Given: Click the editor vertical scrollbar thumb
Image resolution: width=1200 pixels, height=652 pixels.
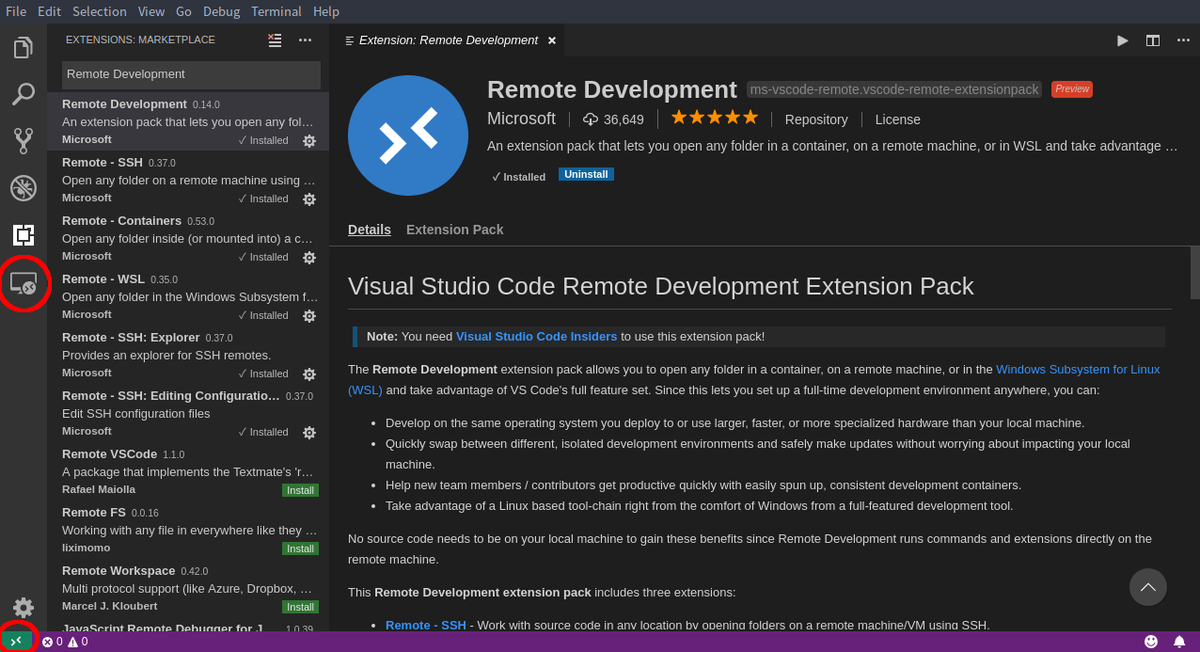Looking at the screenshot, I should coord(1195,272).
